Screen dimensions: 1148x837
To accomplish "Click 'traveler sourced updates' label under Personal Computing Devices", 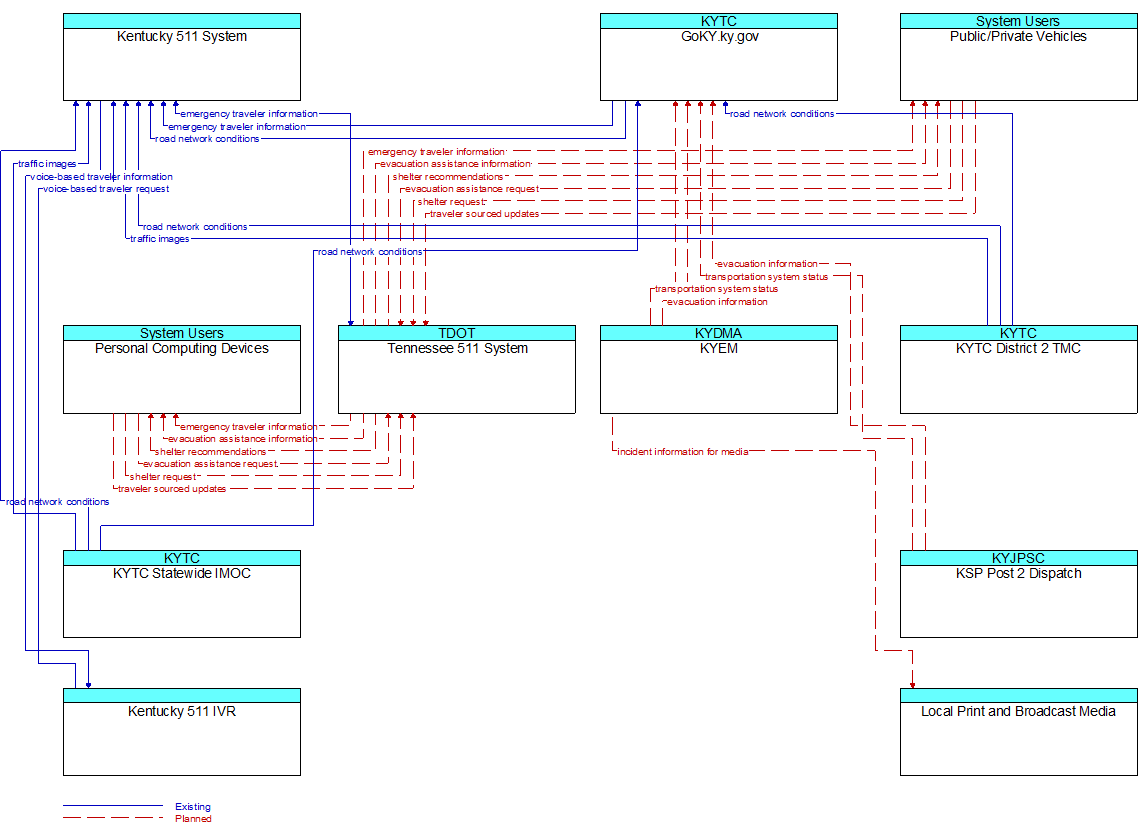I will [172, 488].
